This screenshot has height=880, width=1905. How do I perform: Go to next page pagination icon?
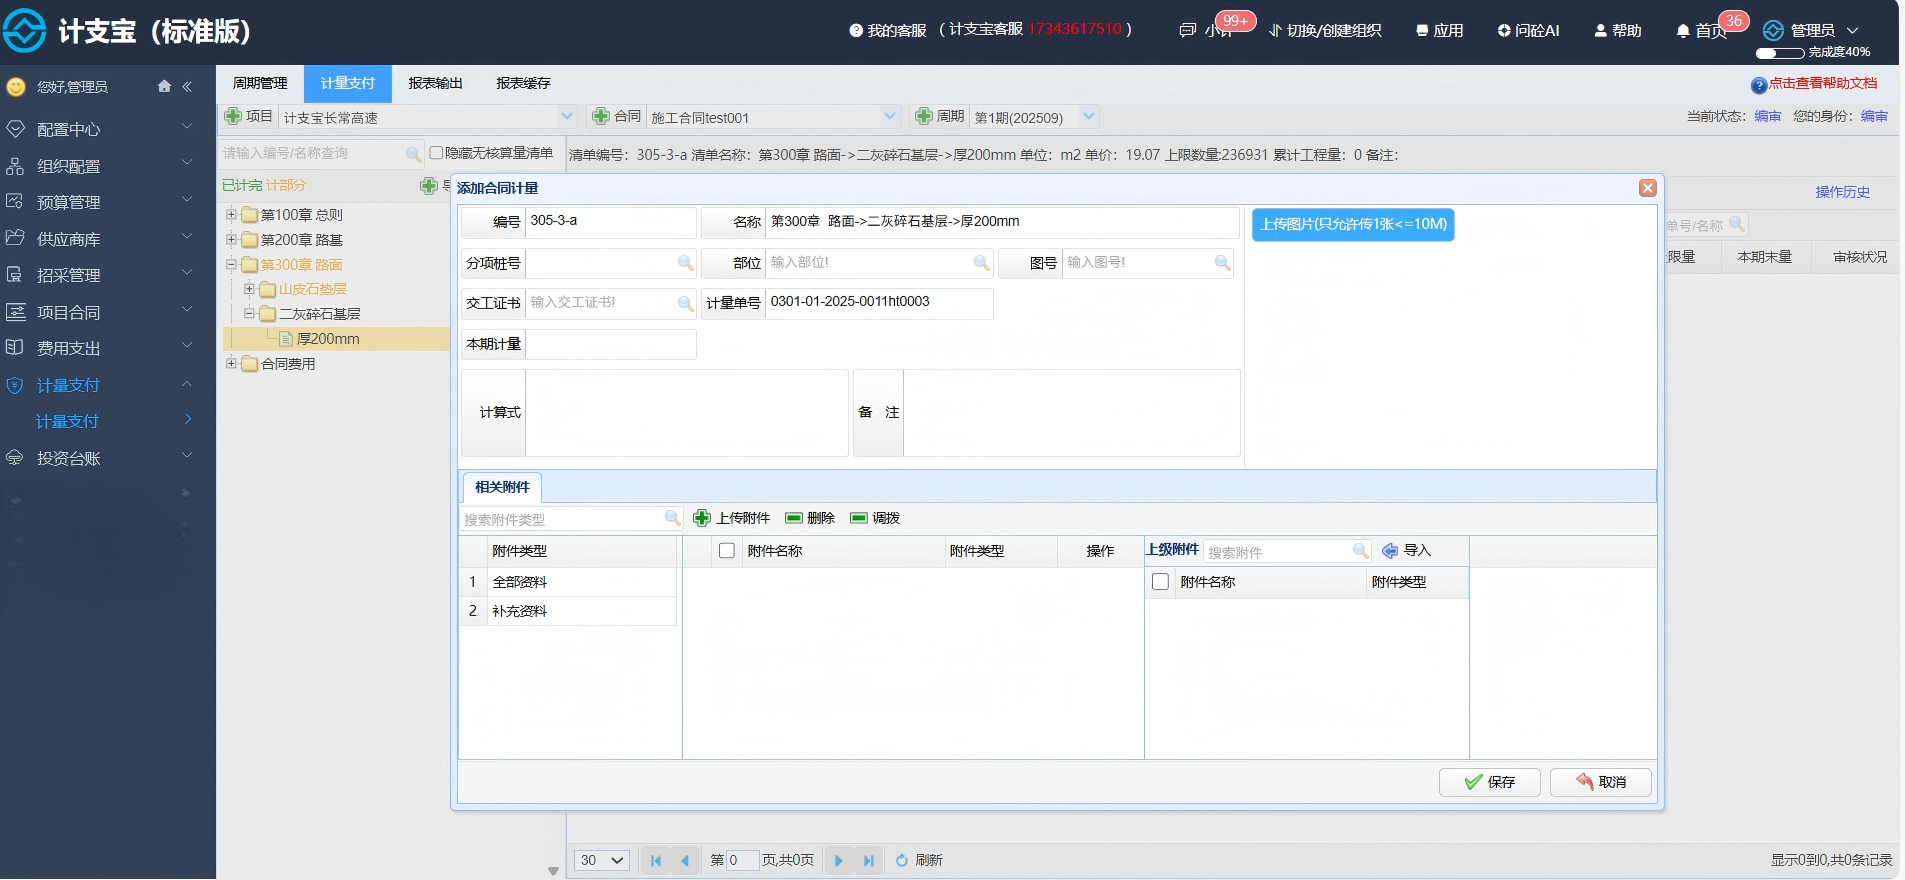click(x=838, y=860)
